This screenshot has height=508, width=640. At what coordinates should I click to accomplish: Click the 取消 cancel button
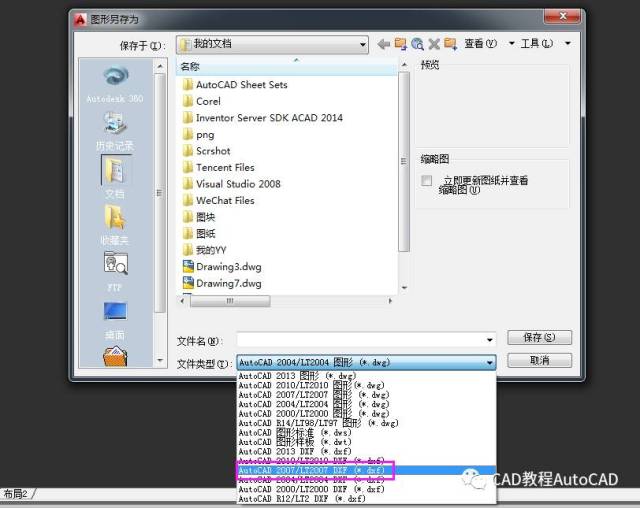pyautogui.click(x=539, y=361)
